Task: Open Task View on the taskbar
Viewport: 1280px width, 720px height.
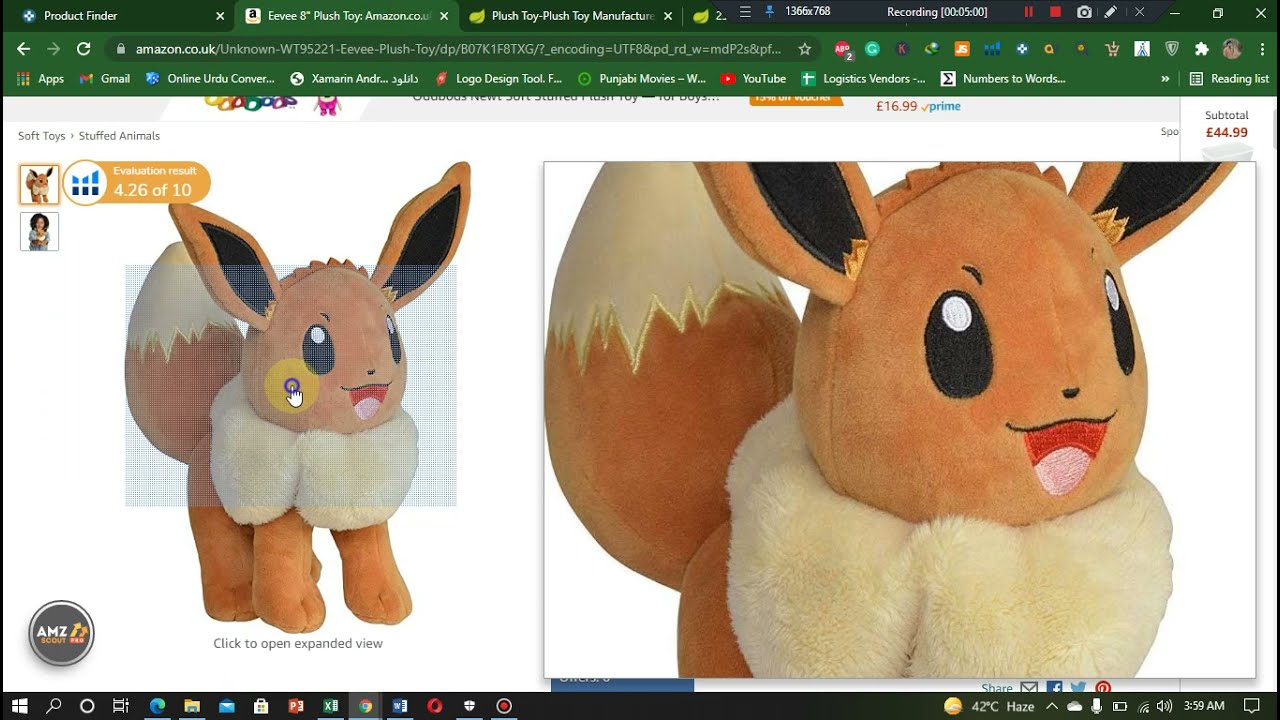Action: (120, 706)
